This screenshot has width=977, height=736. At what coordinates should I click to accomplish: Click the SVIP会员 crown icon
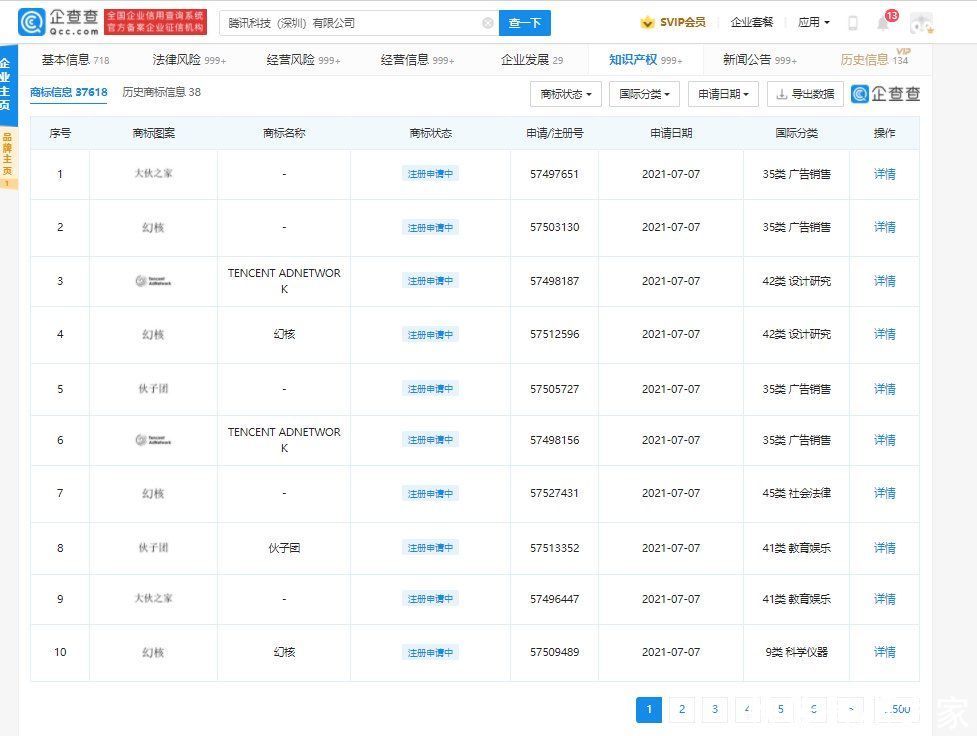click(x=647, y=22)
